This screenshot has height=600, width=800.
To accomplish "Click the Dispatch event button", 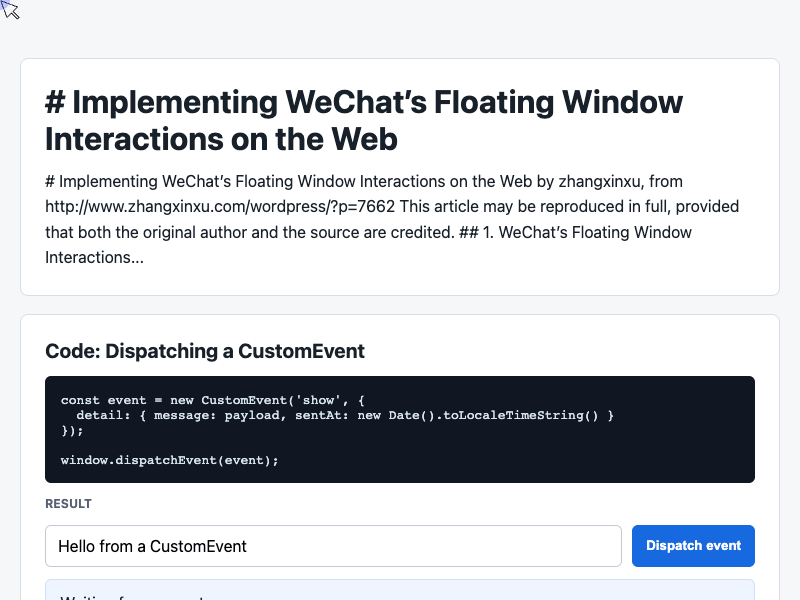I will [693, 545].
